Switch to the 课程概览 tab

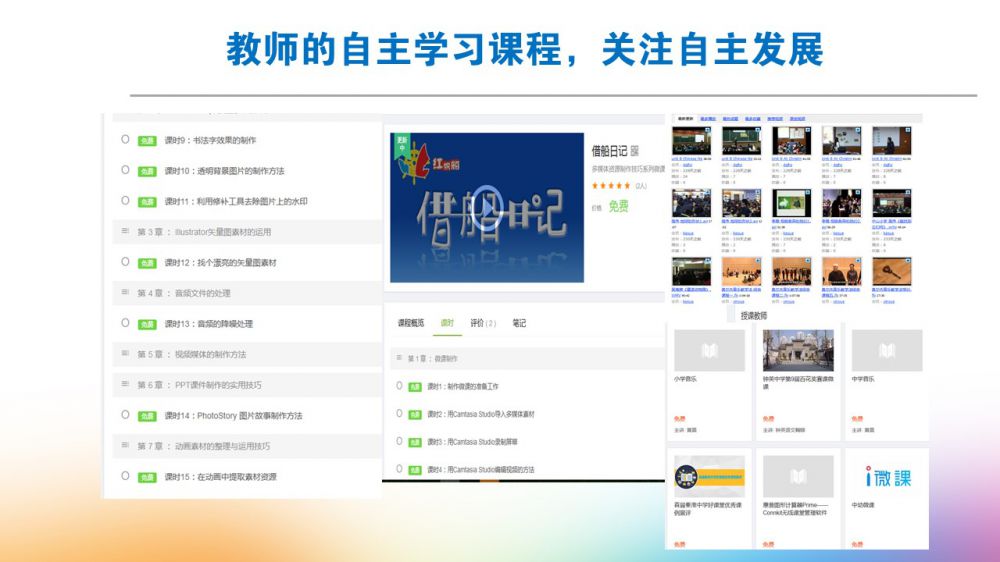click(x=411, y=323)
